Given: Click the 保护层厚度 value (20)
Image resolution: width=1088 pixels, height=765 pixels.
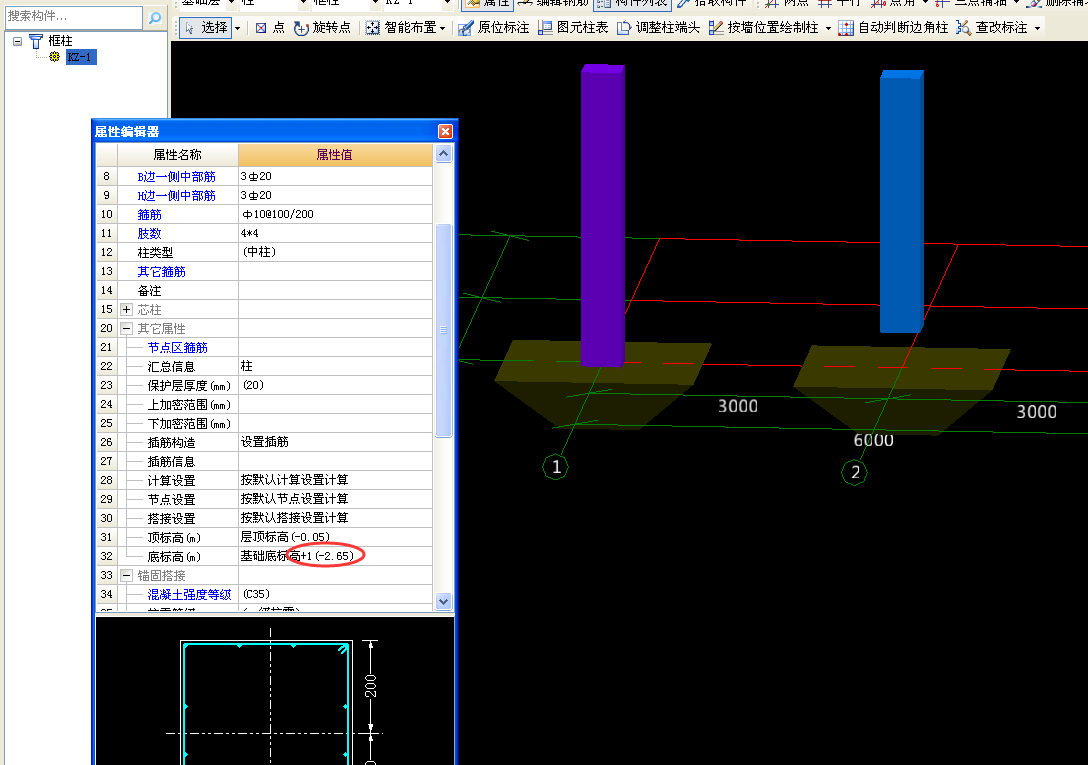Looking at the screenshot, I should [x=335, y=385].
